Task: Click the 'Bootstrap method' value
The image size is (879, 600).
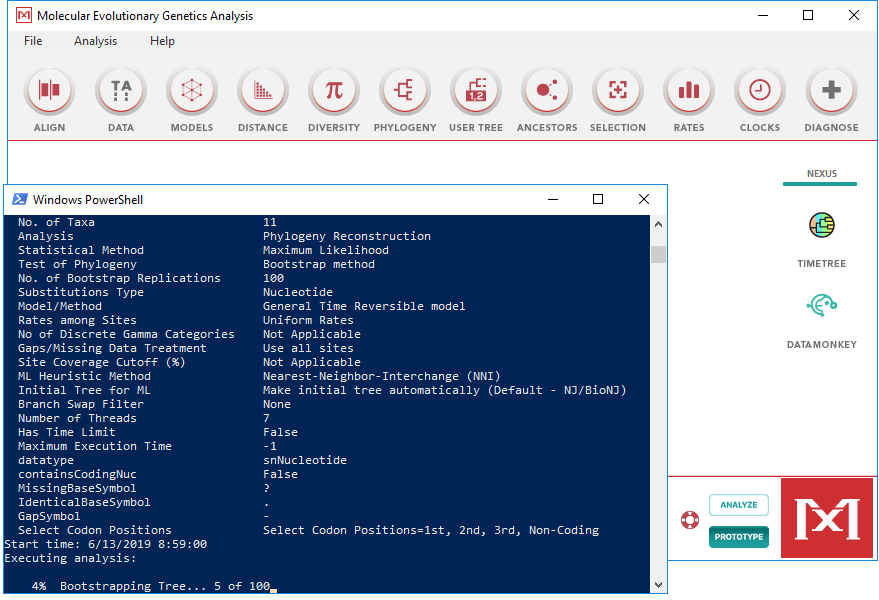Action: pos(319,264)
